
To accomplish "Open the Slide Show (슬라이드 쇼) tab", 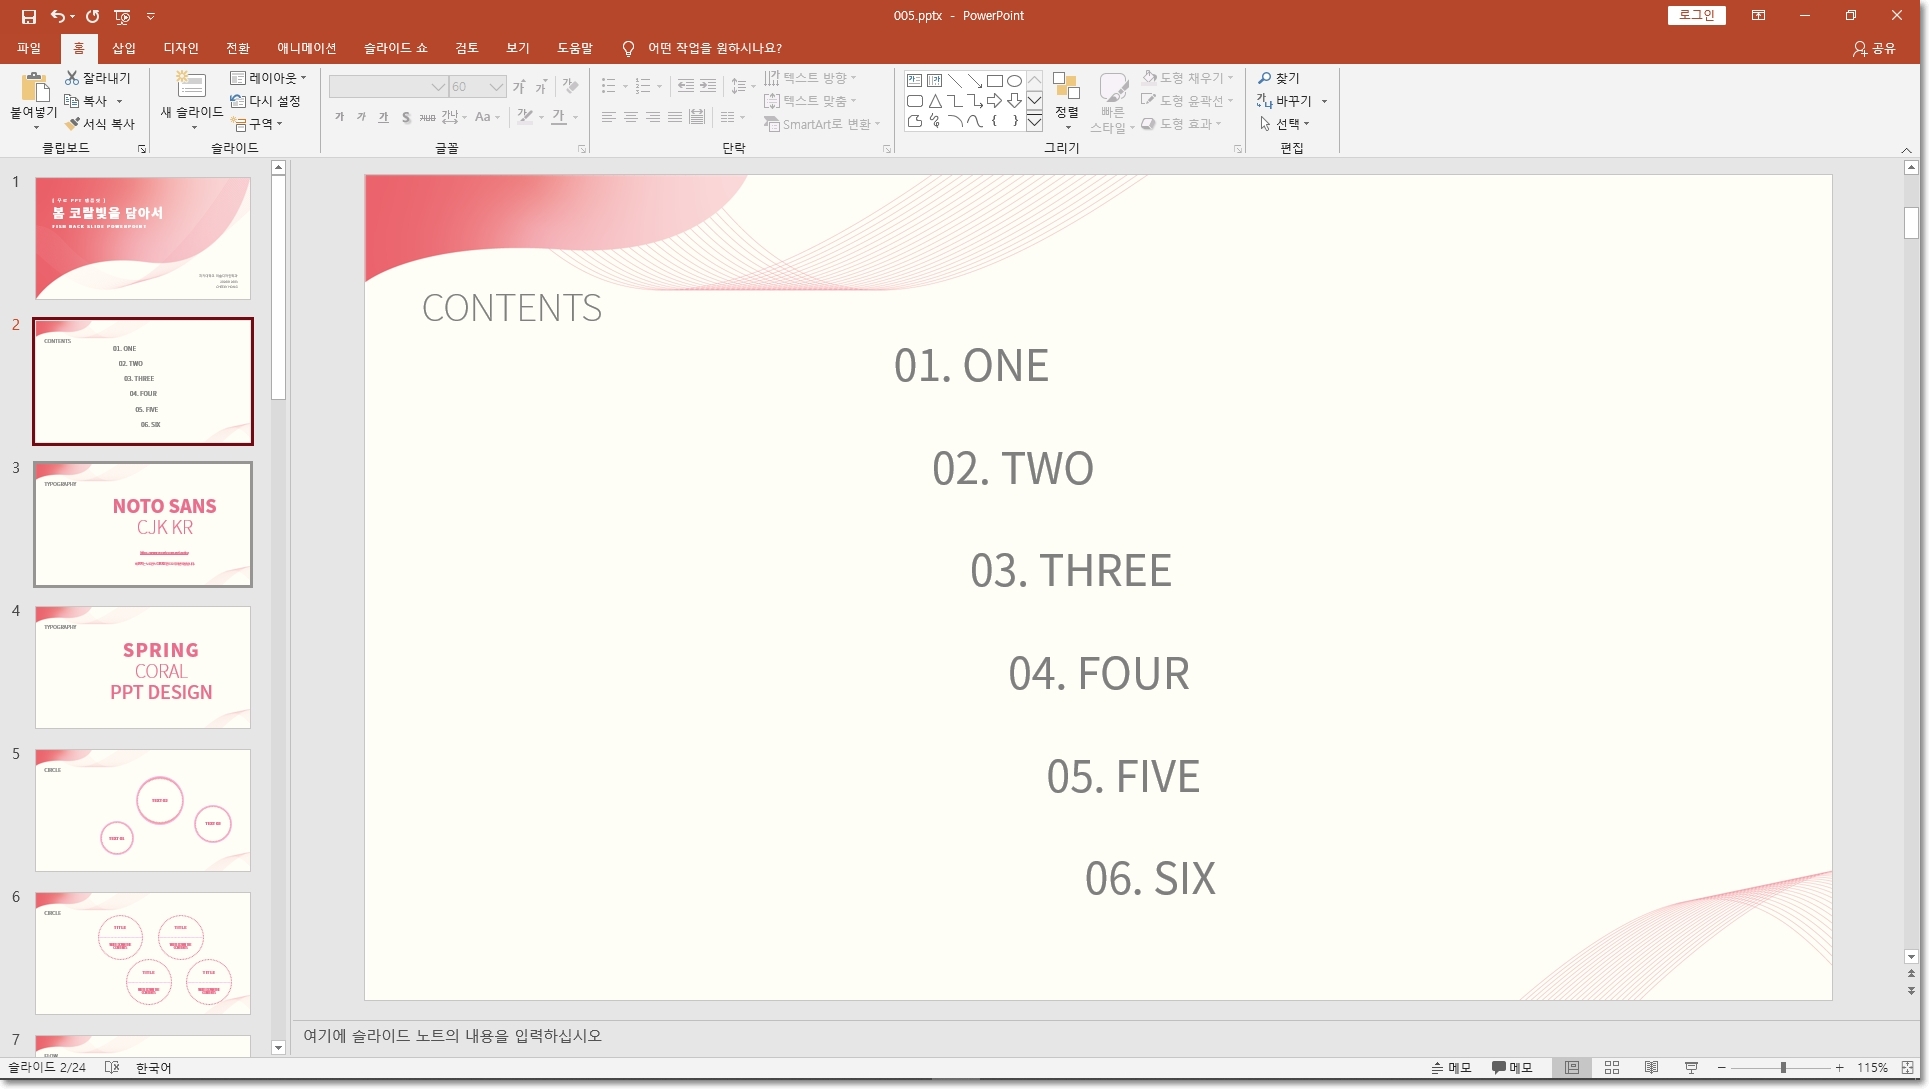I will [396, 48].
